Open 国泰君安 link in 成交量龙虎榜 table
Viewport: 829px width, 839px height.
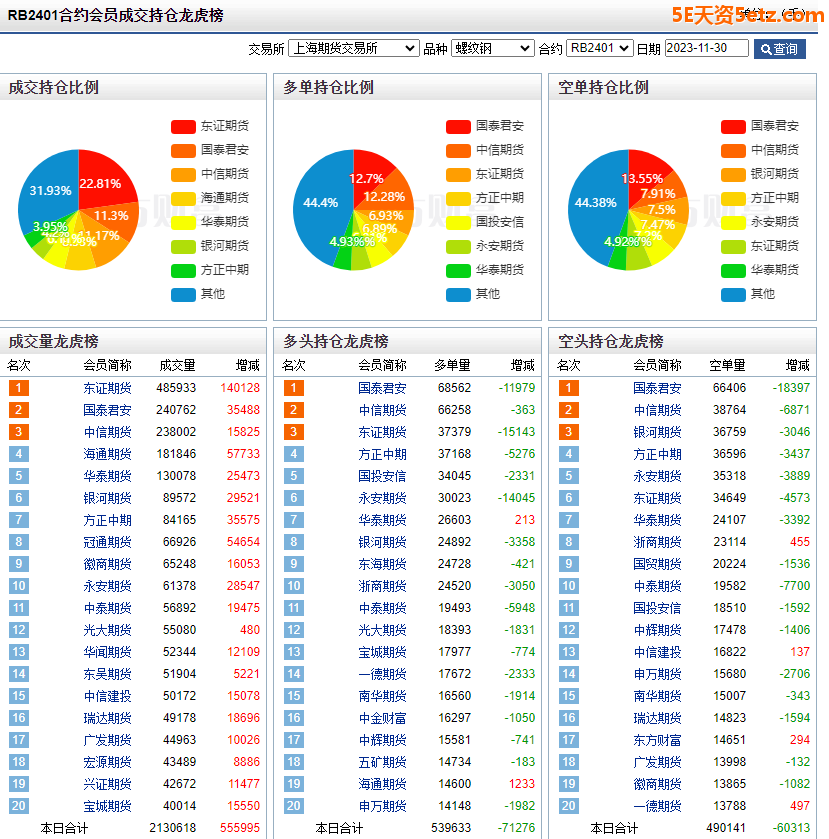(107, 410)
